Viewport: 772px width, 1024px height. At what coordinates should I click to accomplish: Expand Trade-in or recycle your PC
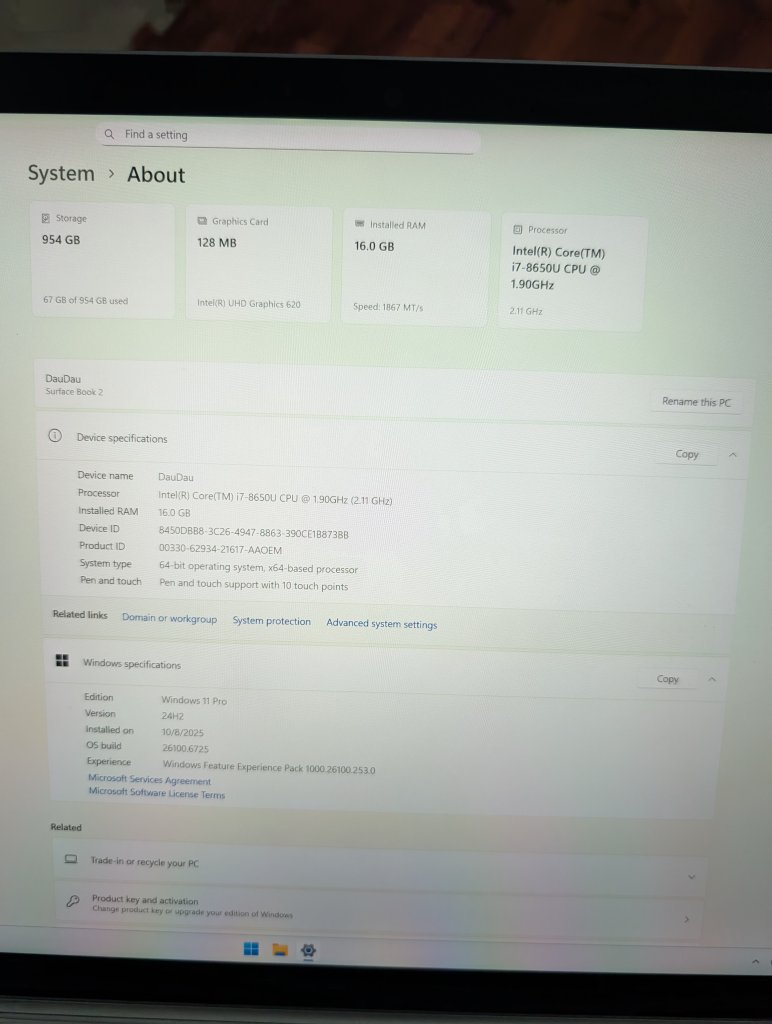tap(690, 877)
